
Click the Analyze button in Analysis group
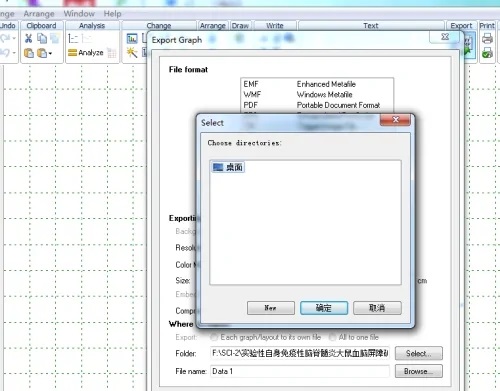(86, 53)
